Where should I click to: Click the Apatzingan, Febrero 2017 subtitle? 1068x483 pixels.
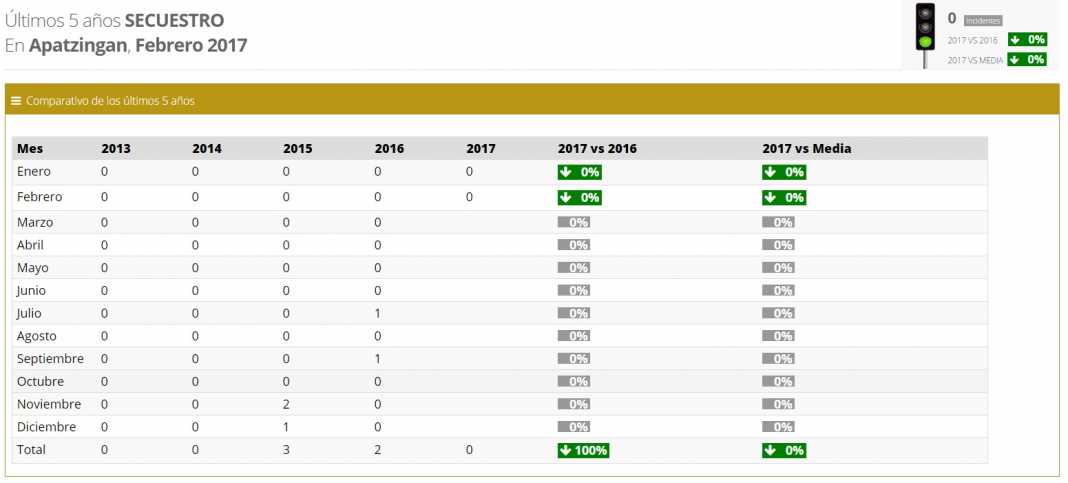click(x=126, y=46)
